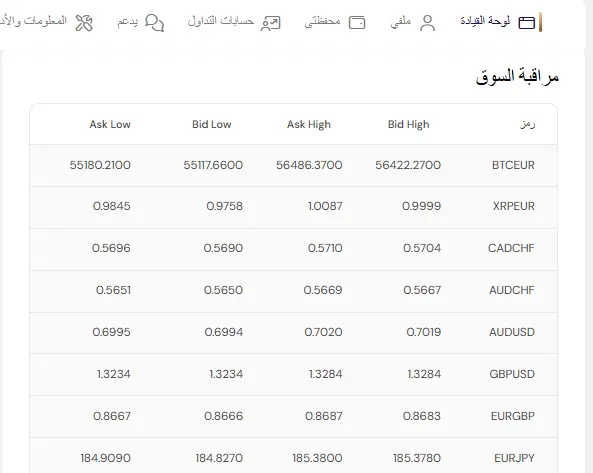Screen dimensions: 593x473
Task: Click the wallet icon
Action: tap(357, 23)
